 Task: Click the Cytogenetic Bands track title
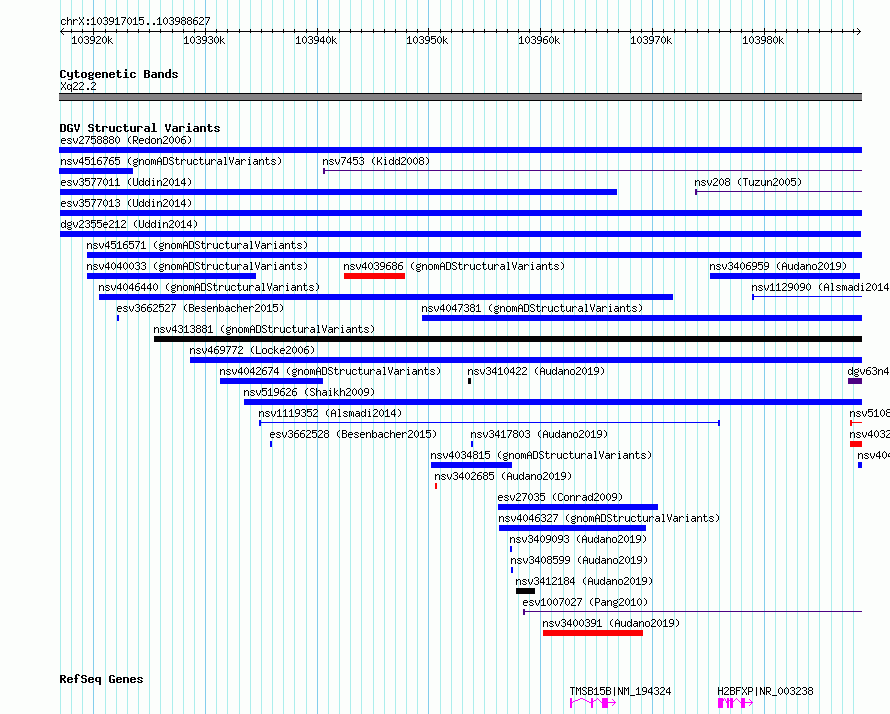pyautogui.click(x=119, y=74)
